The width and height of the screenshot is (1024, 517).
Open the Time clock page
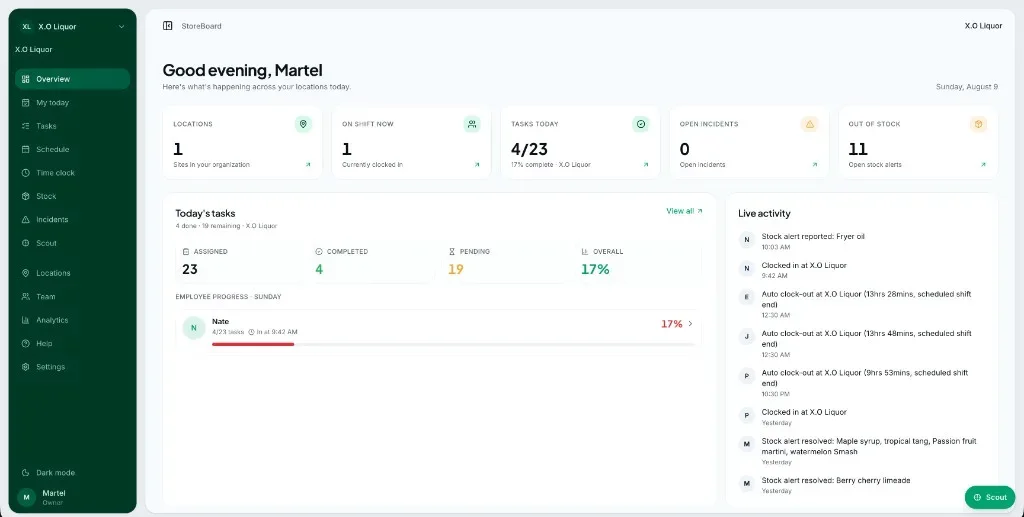[72, 173]
